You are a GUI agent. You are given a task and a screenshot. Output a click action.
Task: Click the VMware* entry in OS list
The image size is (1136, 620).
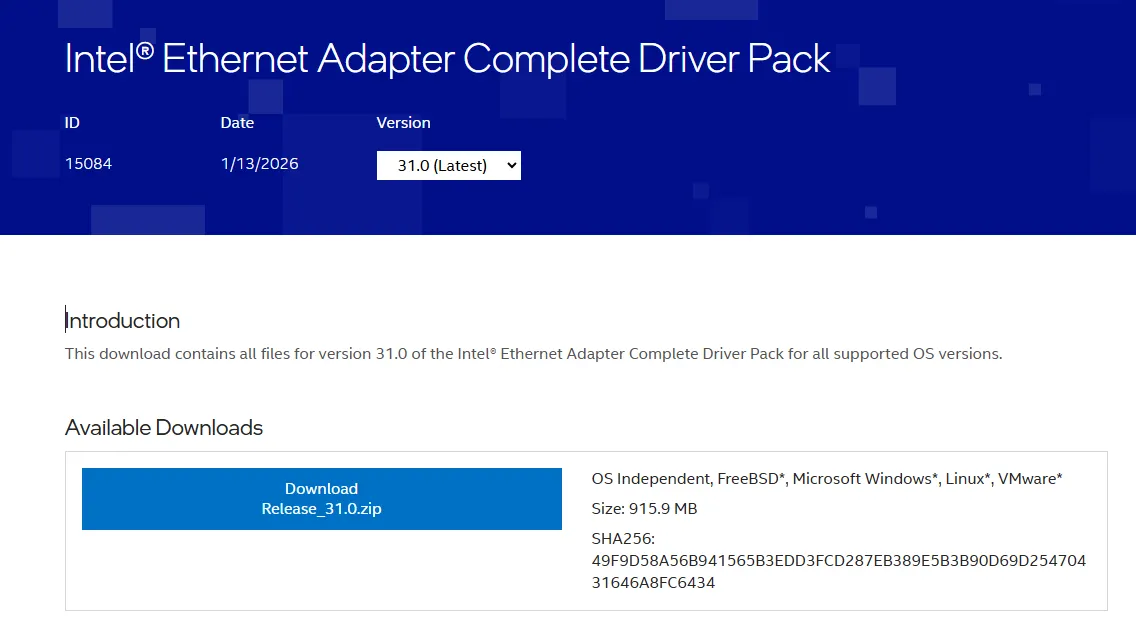point(1032,479)
